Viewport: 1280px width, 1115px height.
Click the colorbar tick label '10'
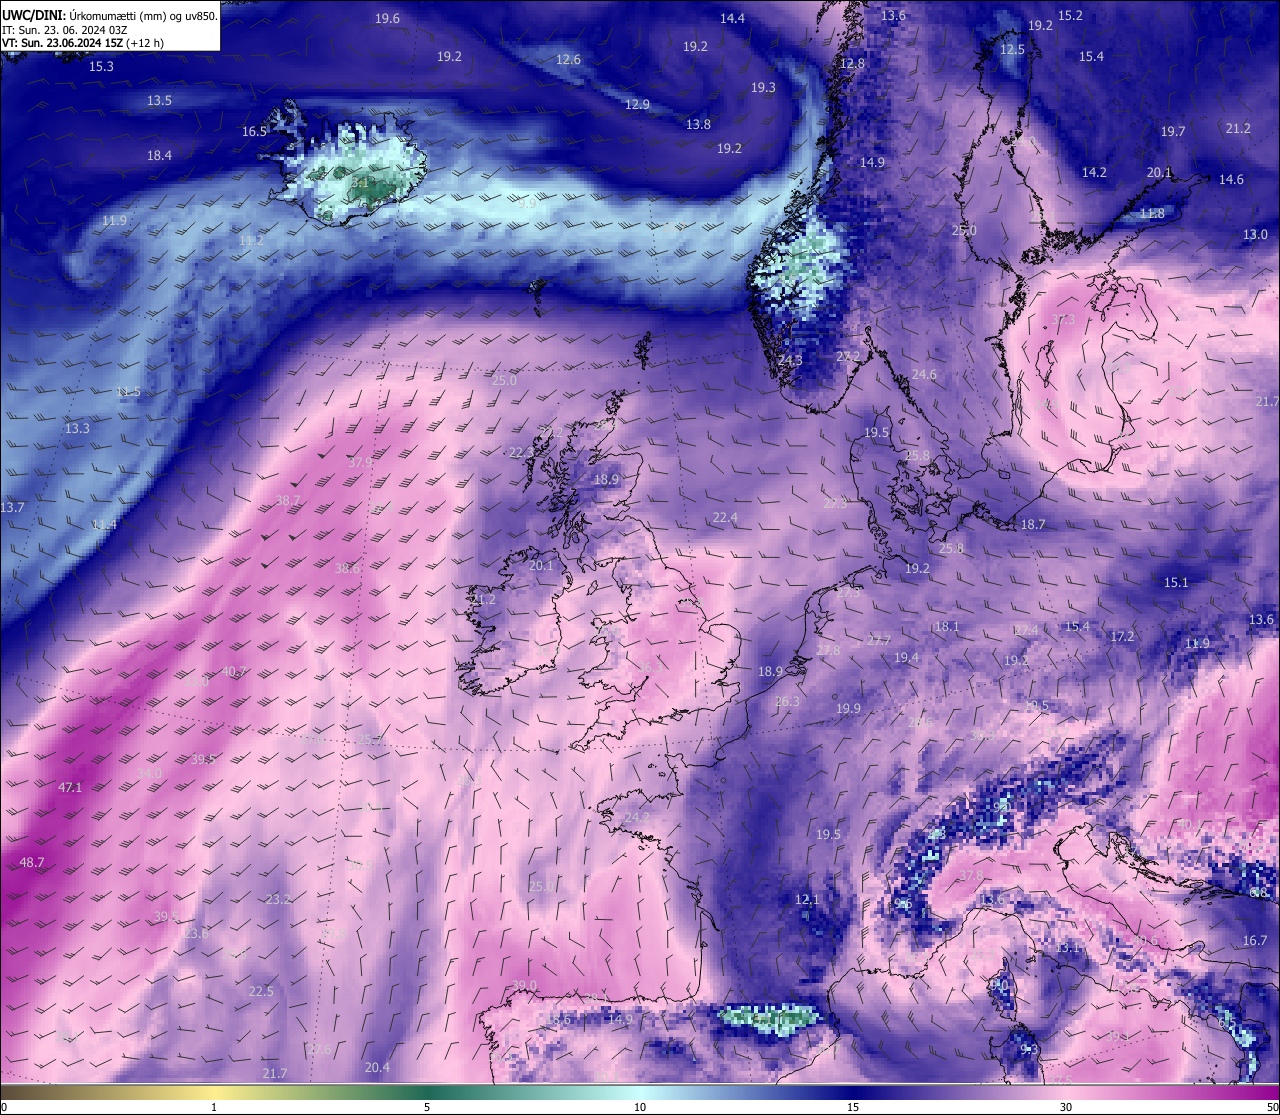tap(640, 1107)
